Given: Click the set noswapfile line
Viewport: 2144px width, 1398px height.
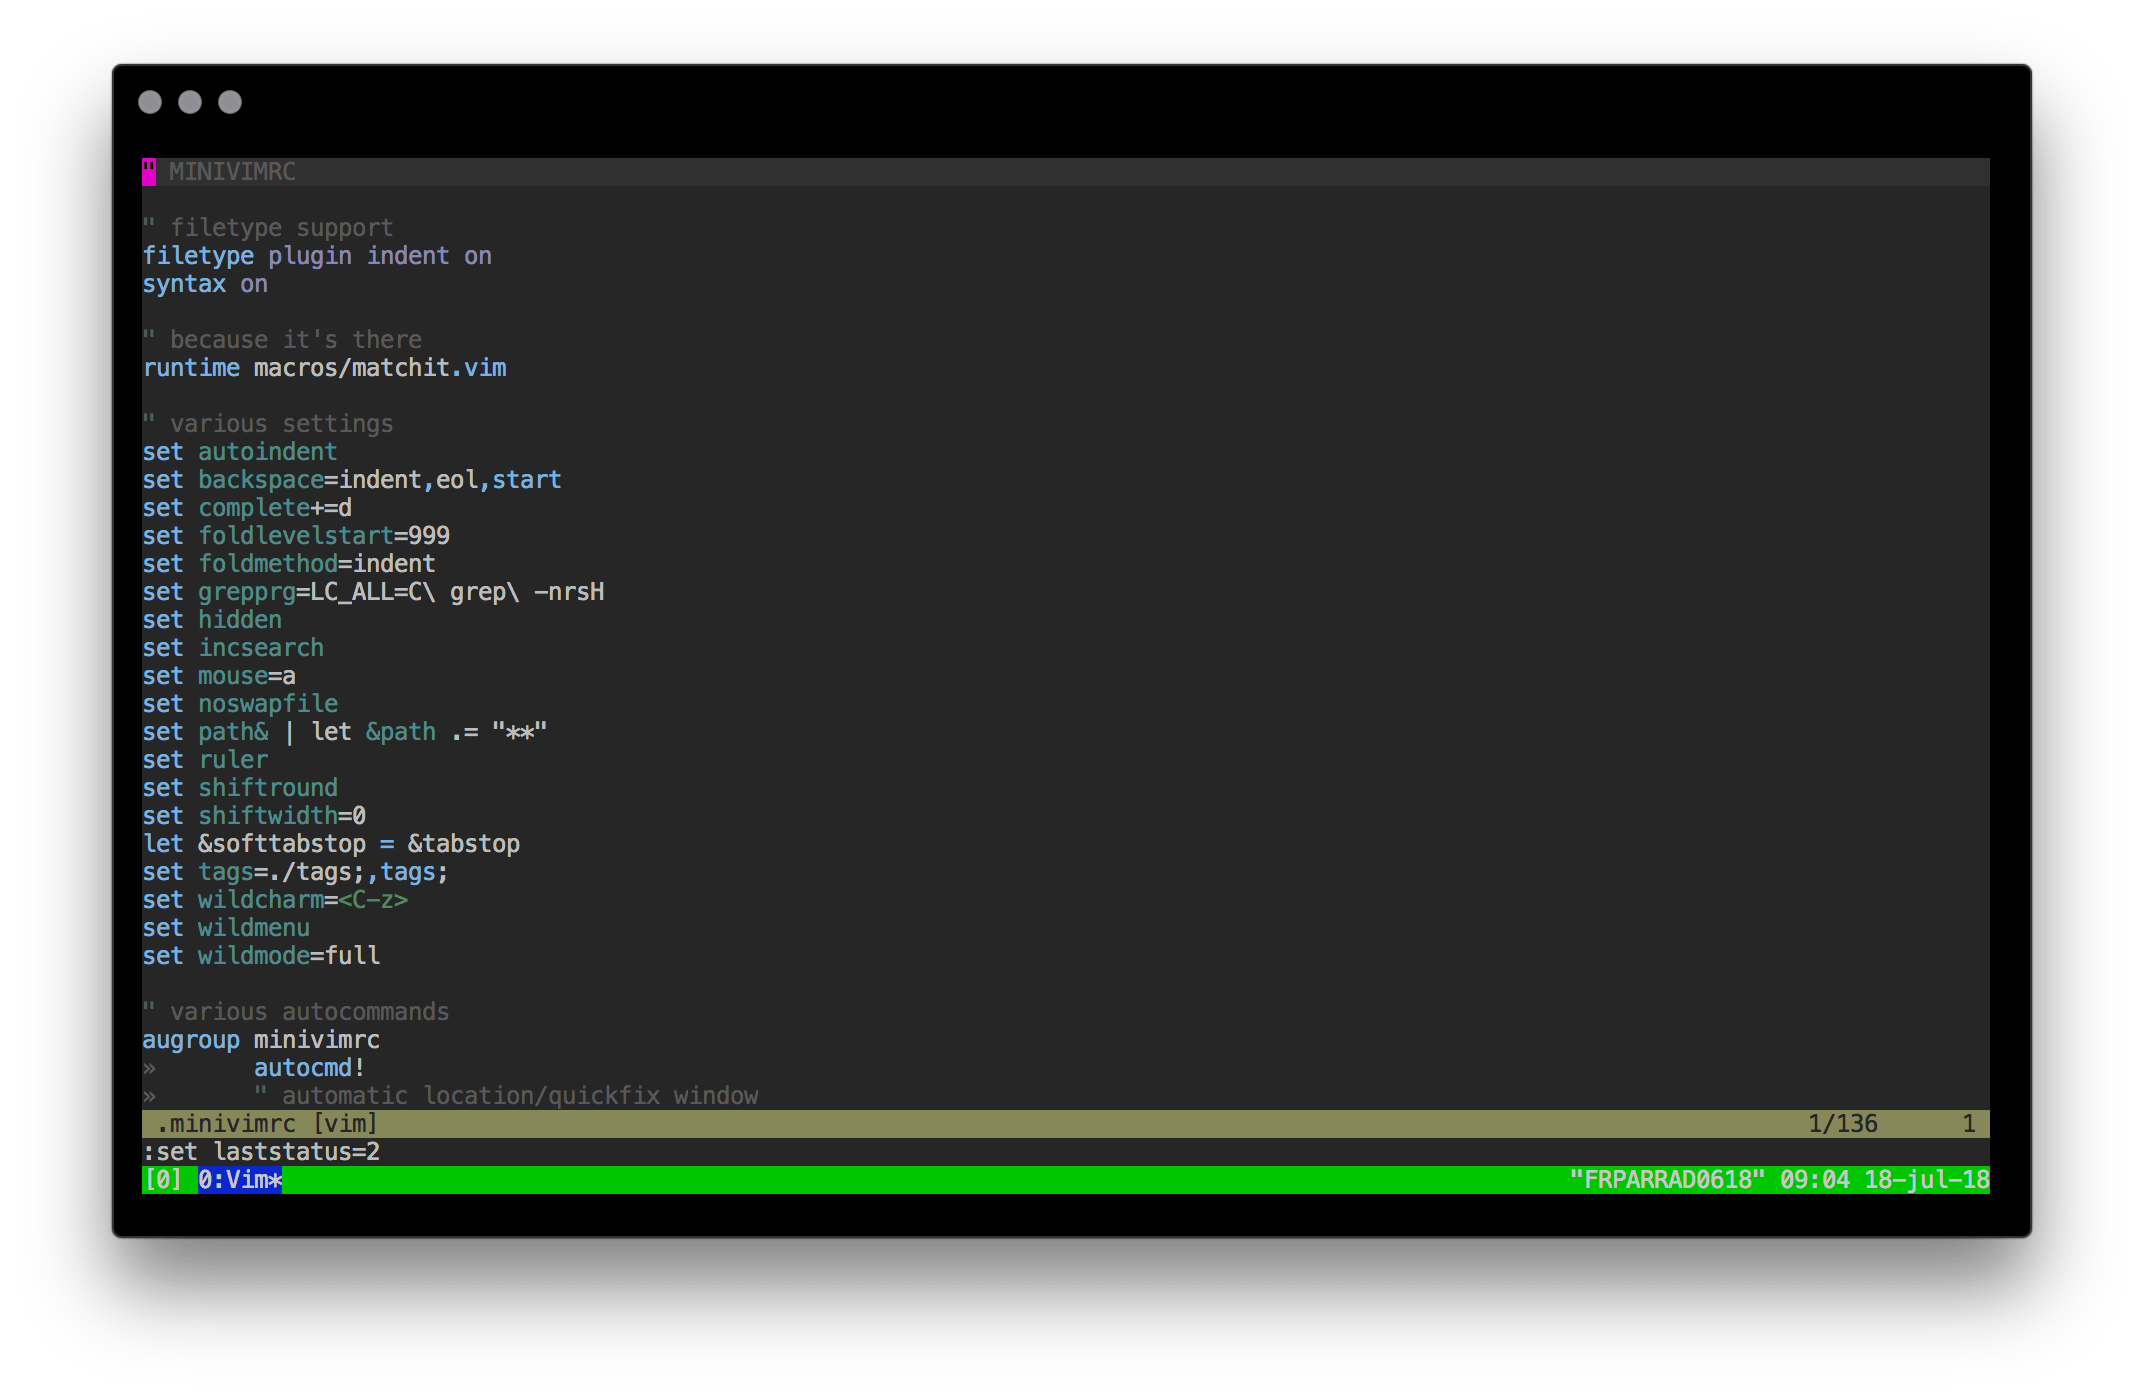Looking at the screenshot, I should click(x=240, y=704).
